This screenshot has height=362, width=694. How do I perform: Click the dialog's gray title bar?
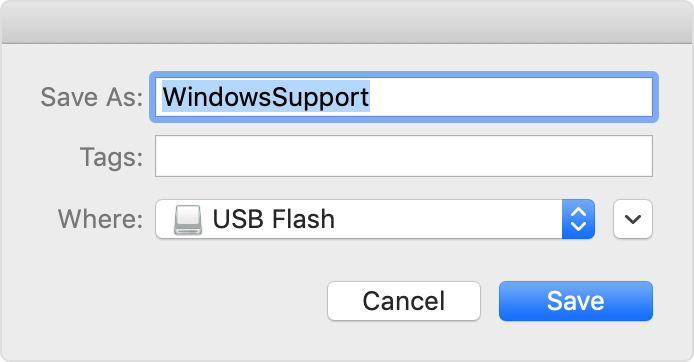[347, 22]
